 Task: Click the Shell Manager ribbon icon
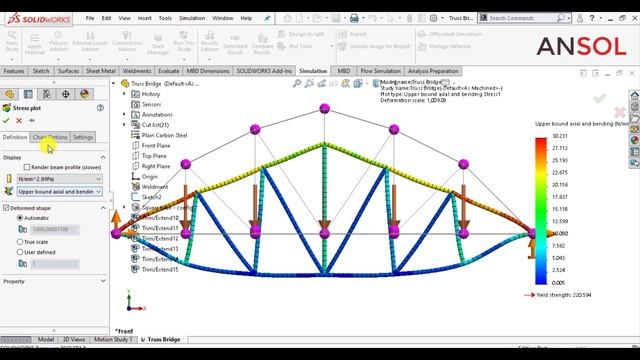(x=158, y=44)
